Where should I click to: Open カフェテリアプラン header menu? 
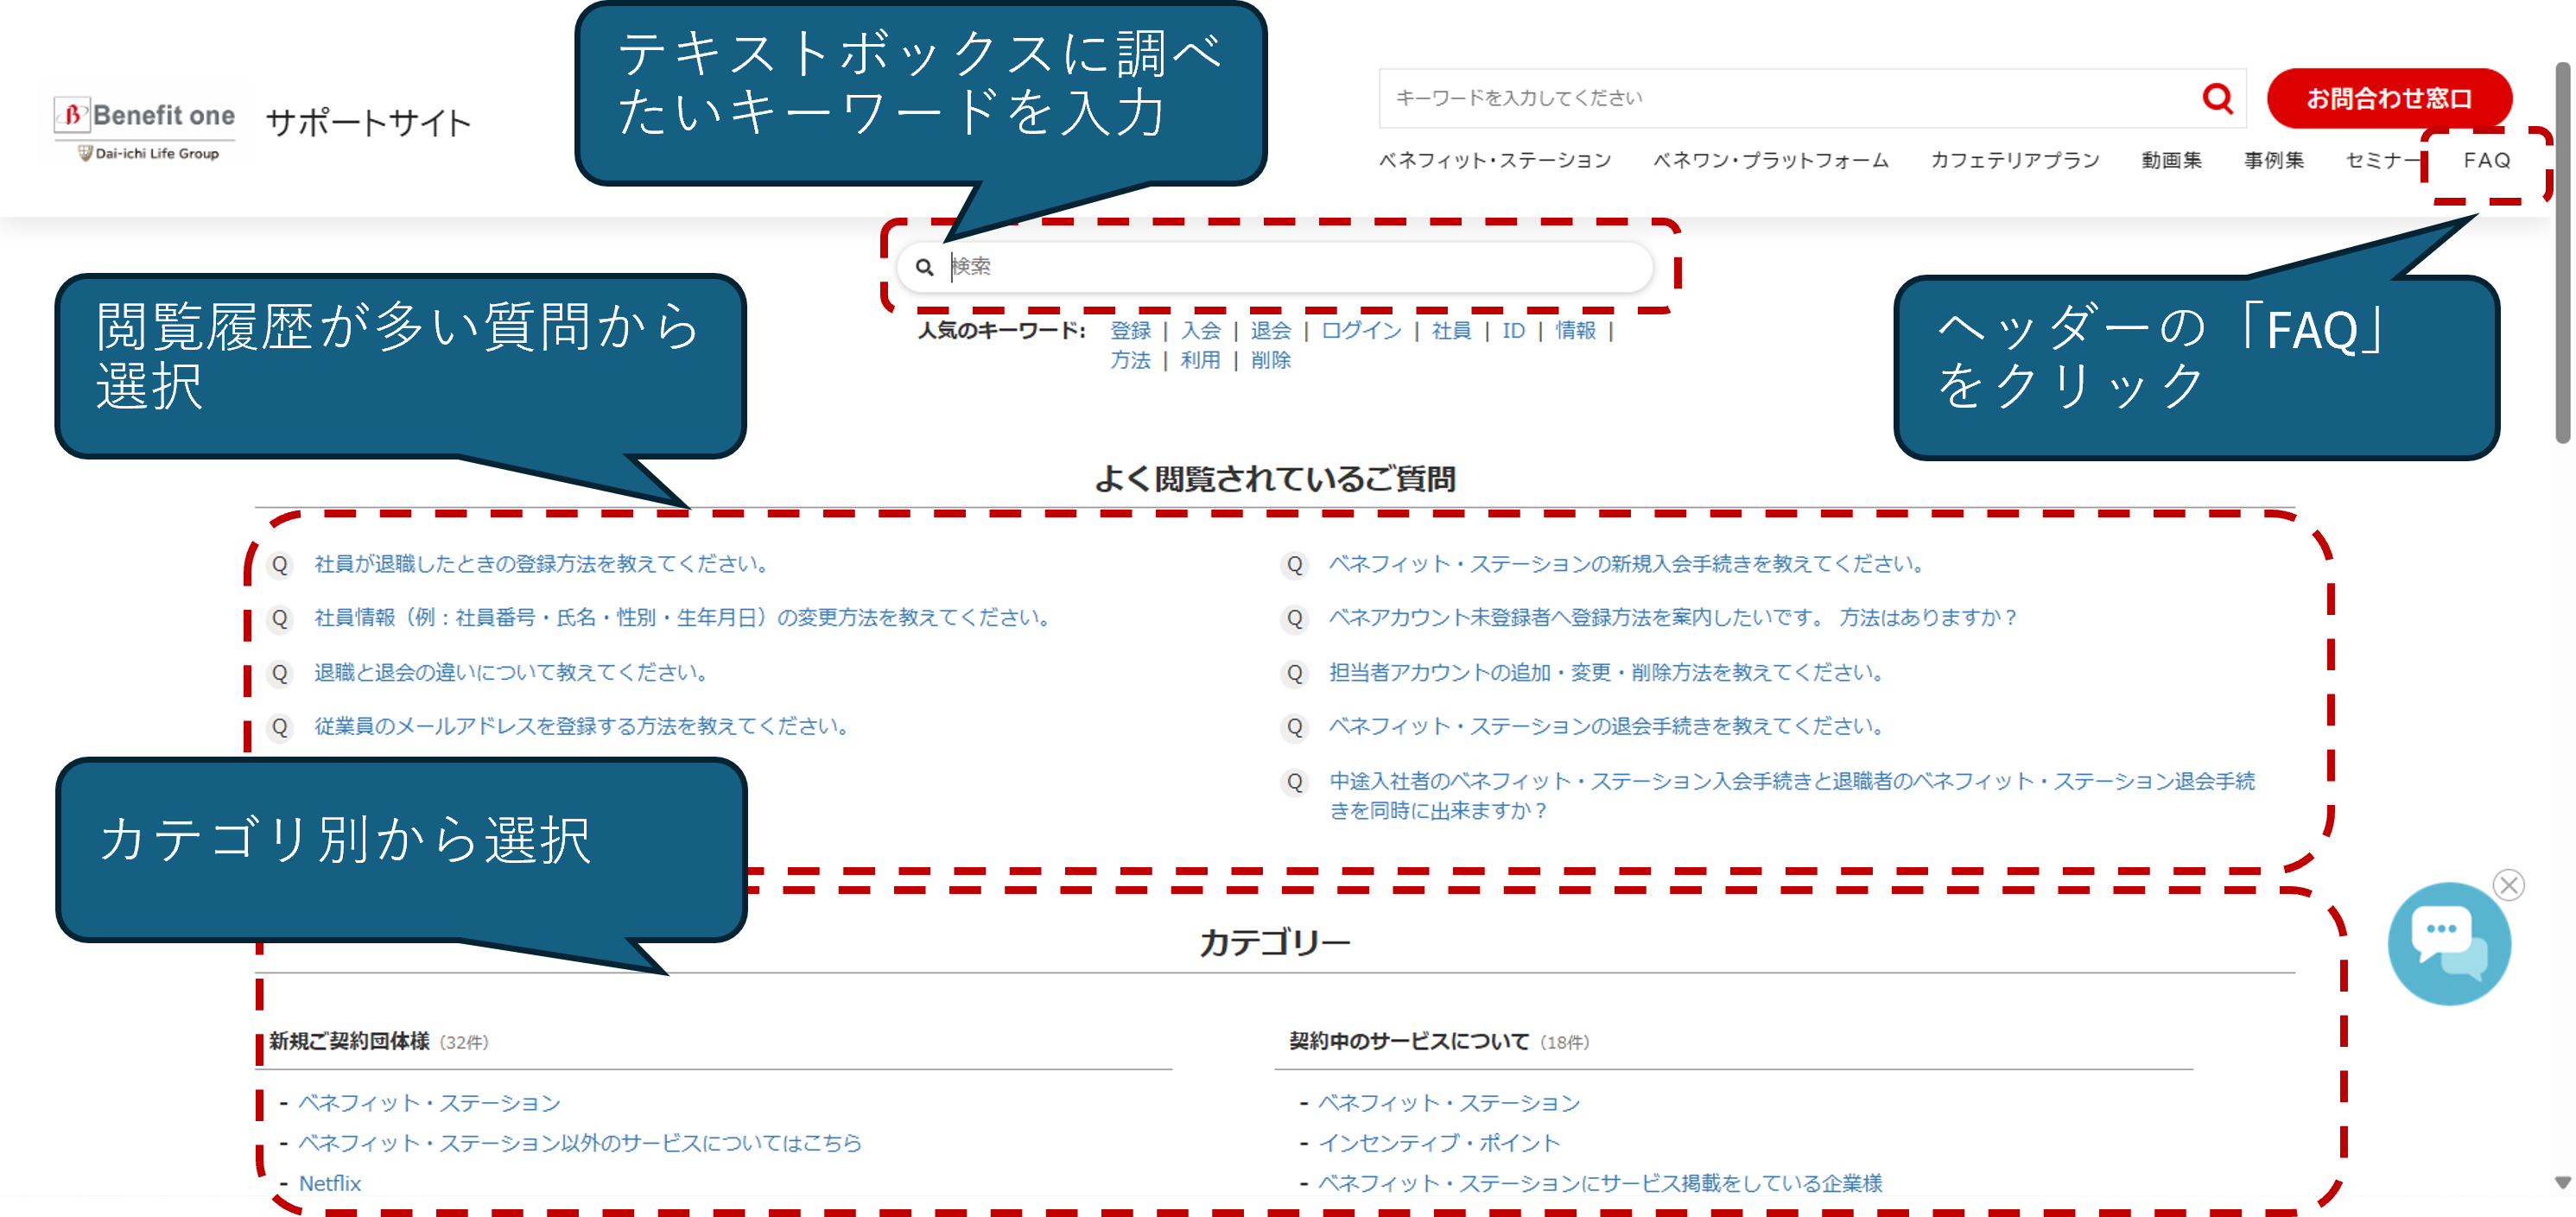[x=2014, y=160]
